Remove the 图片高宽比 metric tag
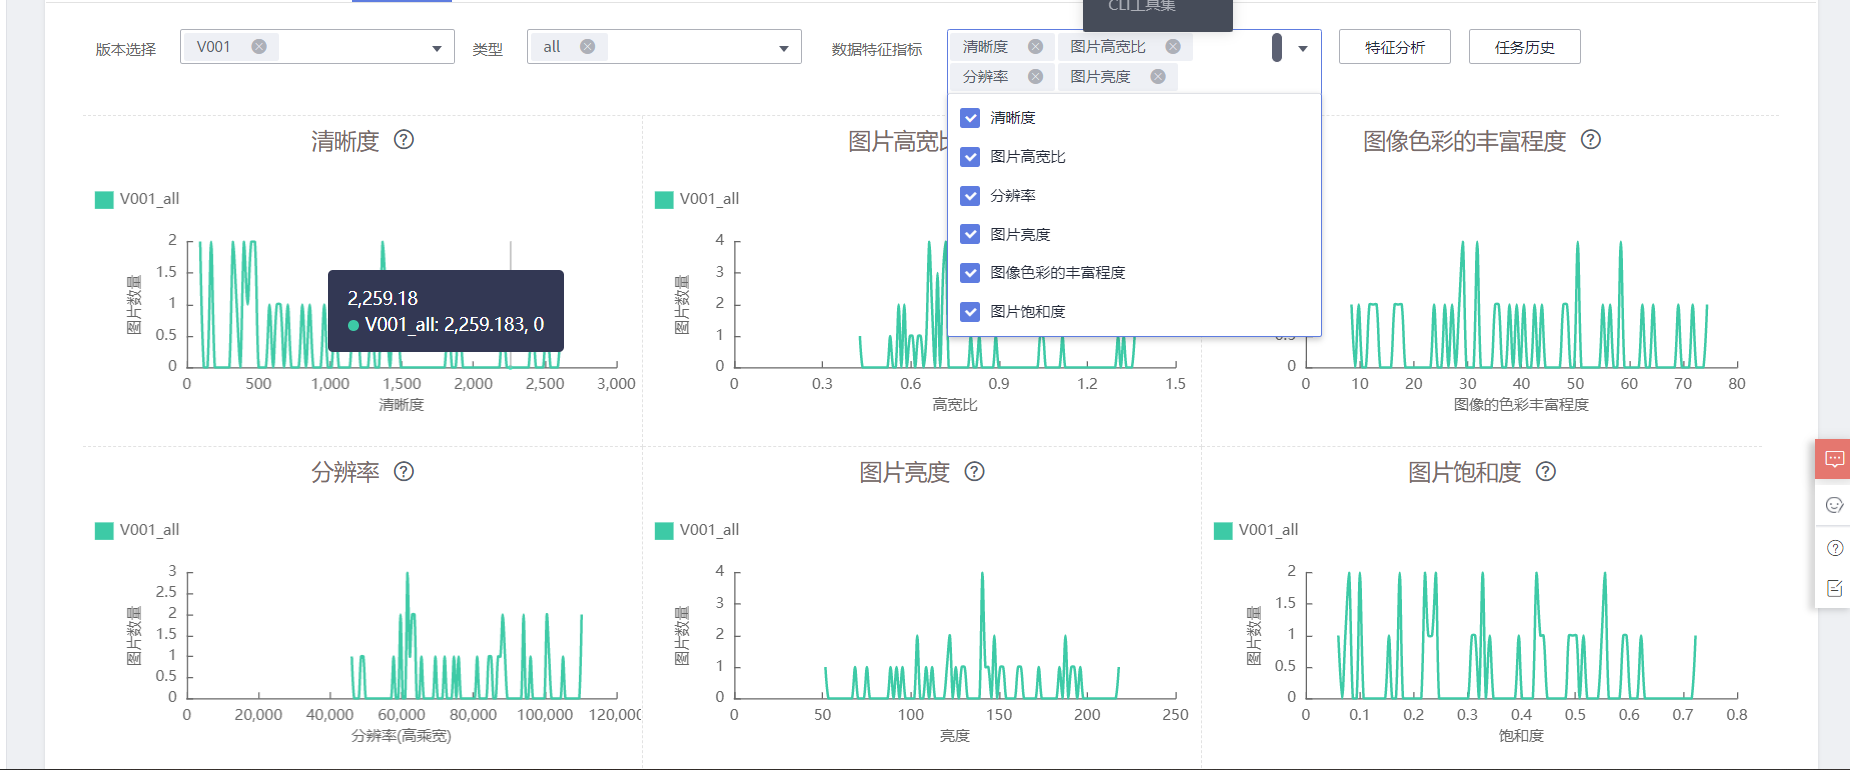 tap(1173, 46)
